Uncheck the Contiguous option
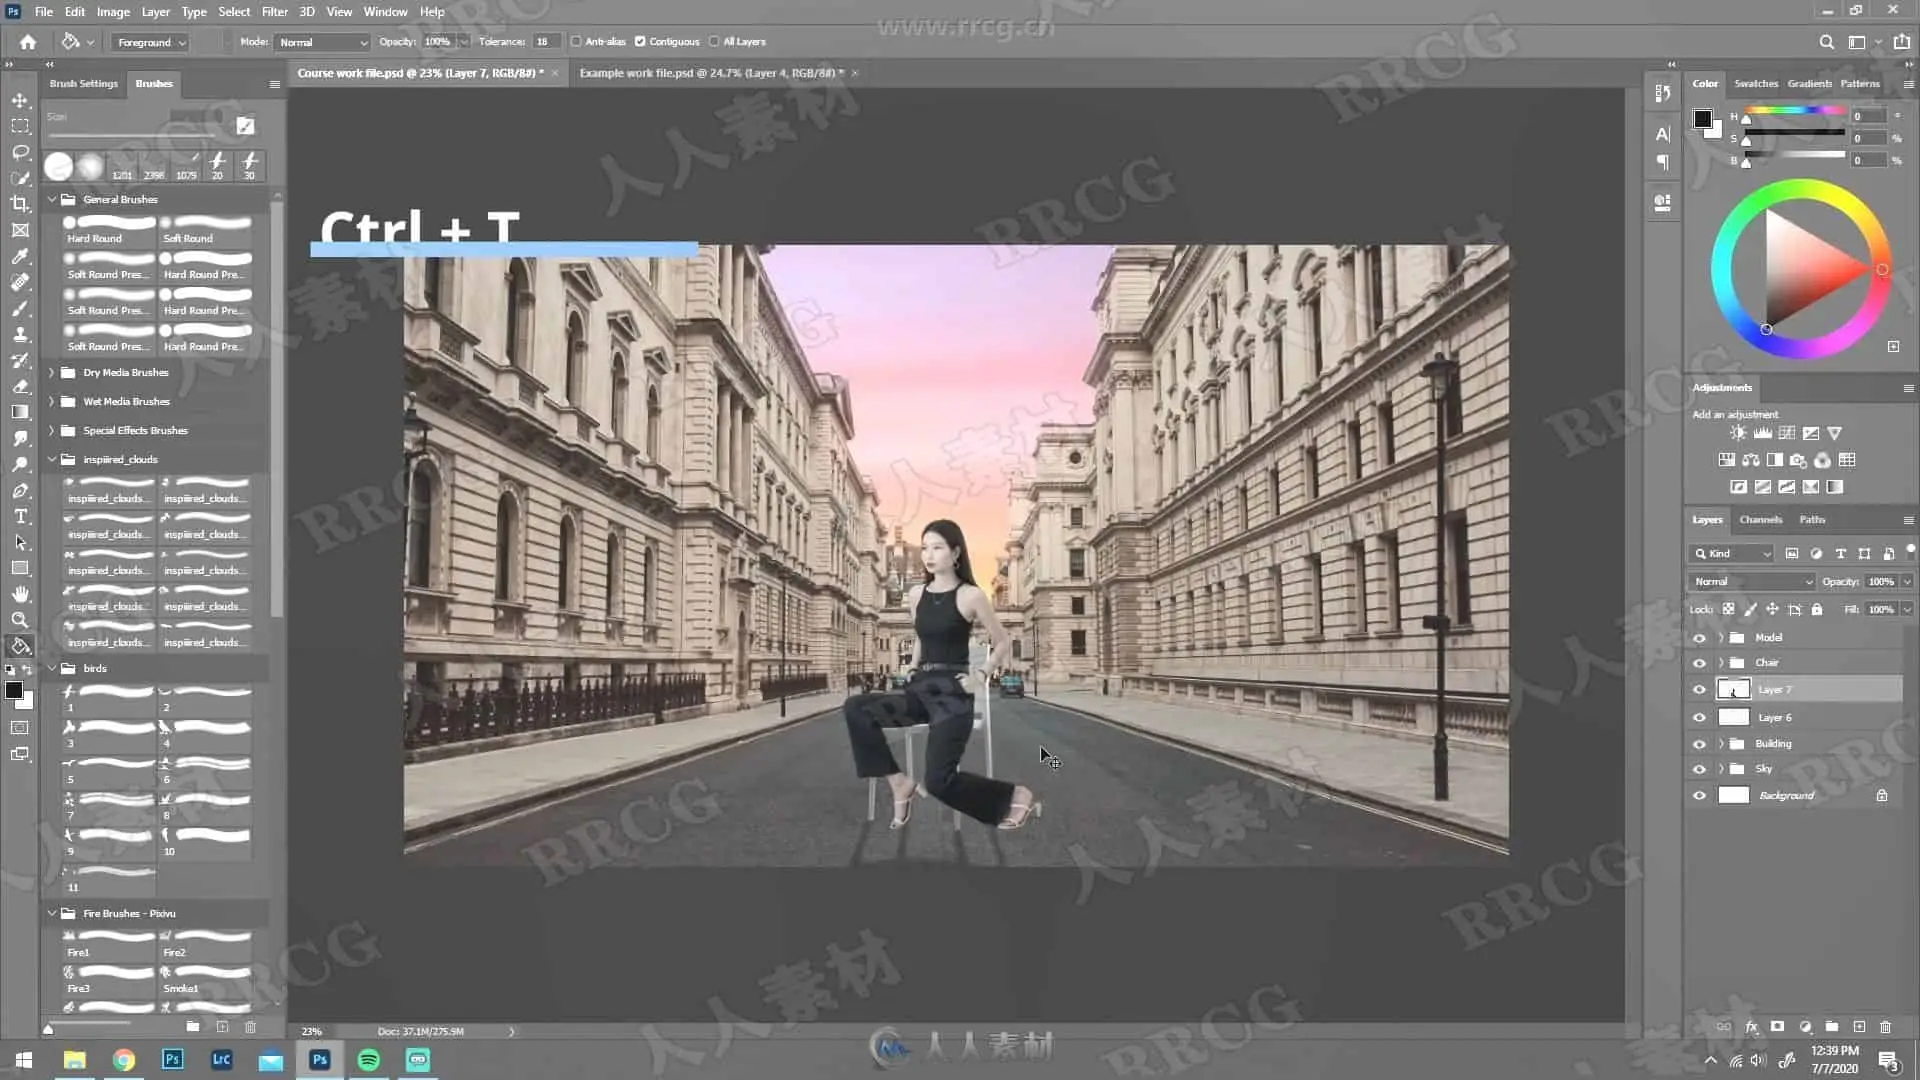 click(x=640, y=42)
